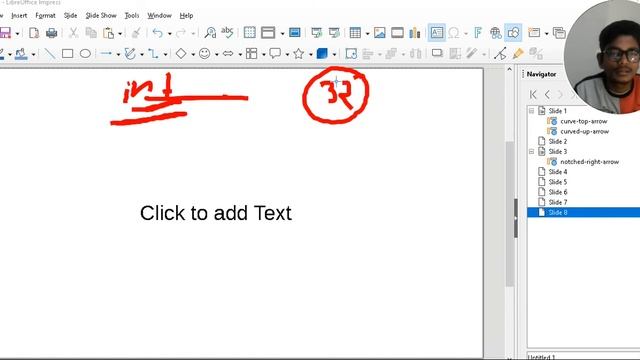
Task: Open the Display Views dropdown arrow
Action: click(282, 33)
